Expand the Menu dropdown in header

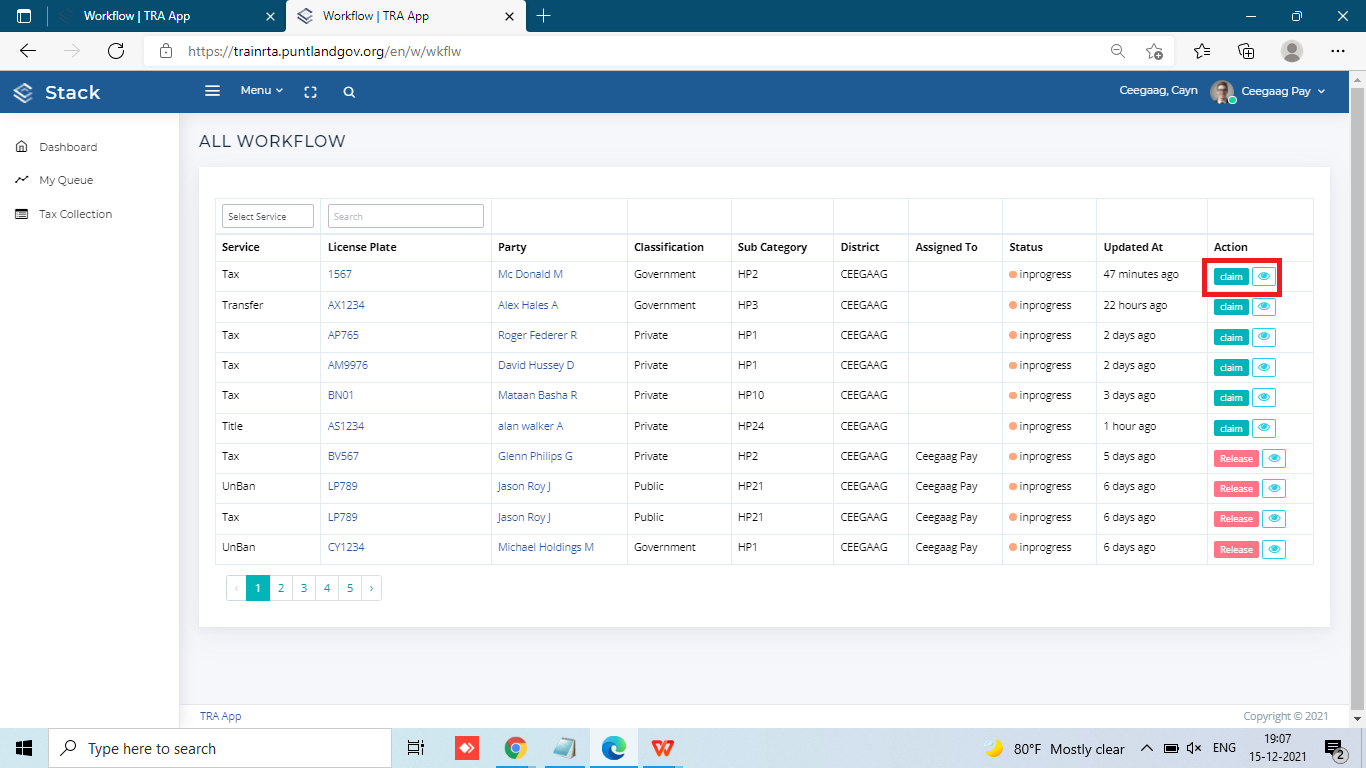pyautogui.click(x=262, y=91)
